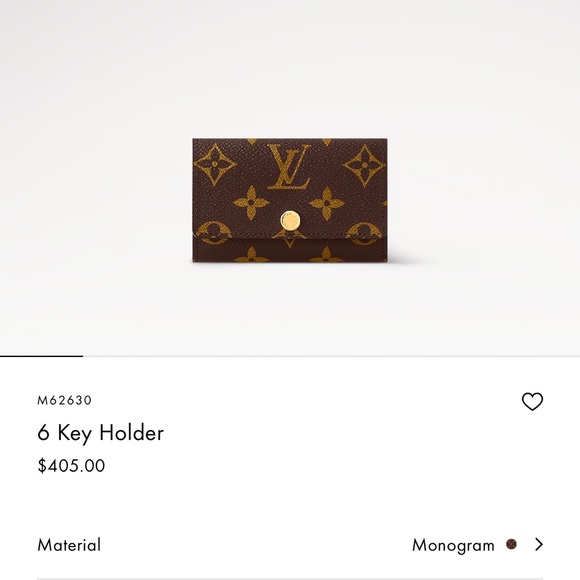Click the gold snap button on the key holder
The width and height of the screenshot is (580, 580).
pos(290,221)
